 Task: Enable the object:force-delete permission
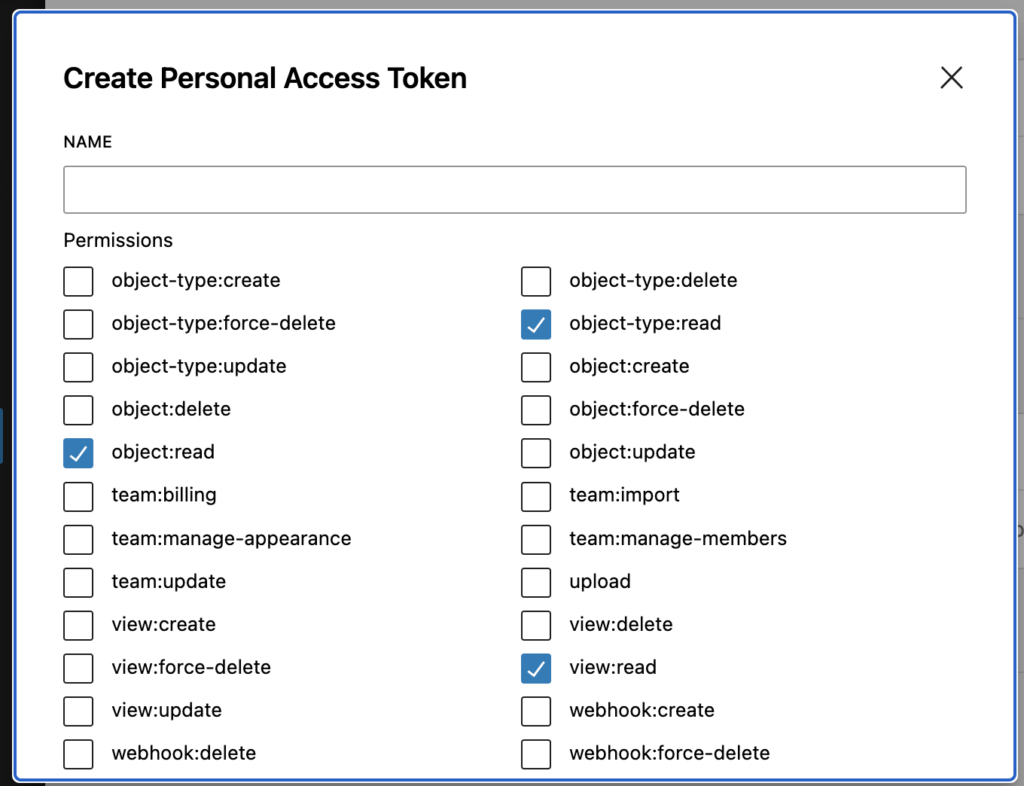click(536, 410)
